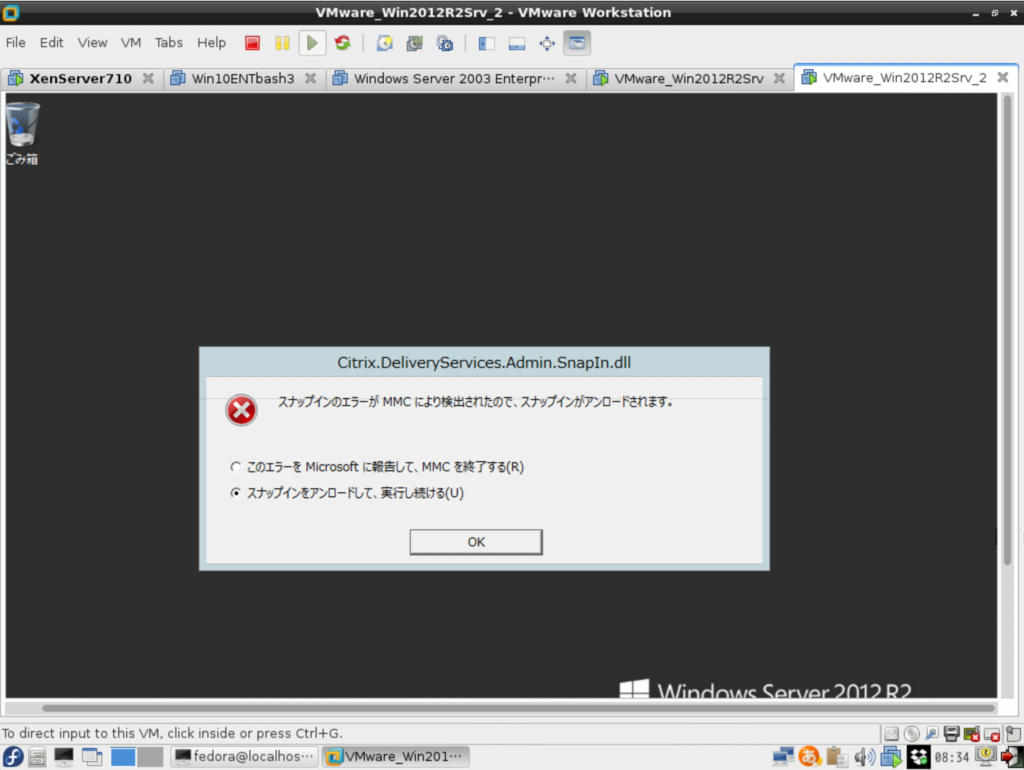Close the Win10ENTbash3 tab
1024x770 pixels.
pyautogui.click(x=310, y=78)
